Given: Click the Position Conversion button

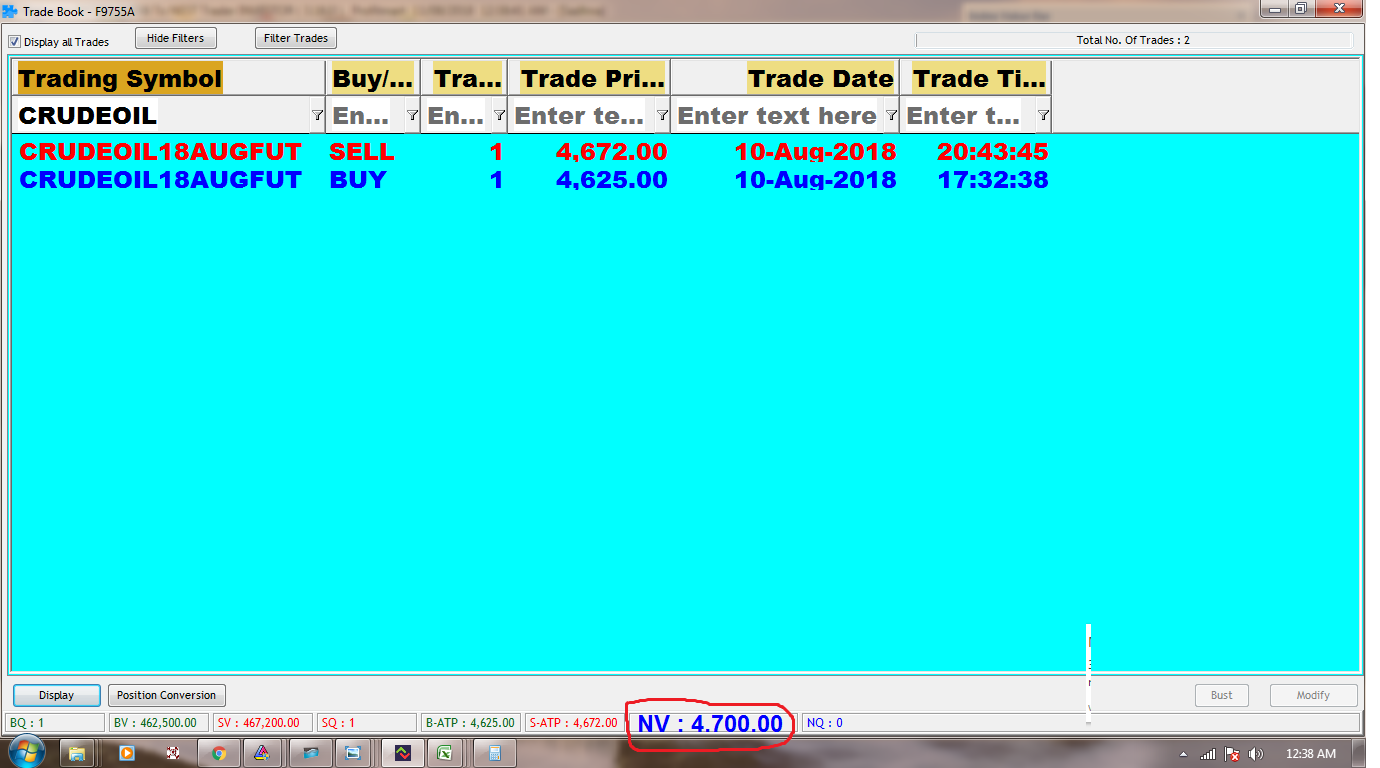Looking at the screenshot, I should [166, 695].
